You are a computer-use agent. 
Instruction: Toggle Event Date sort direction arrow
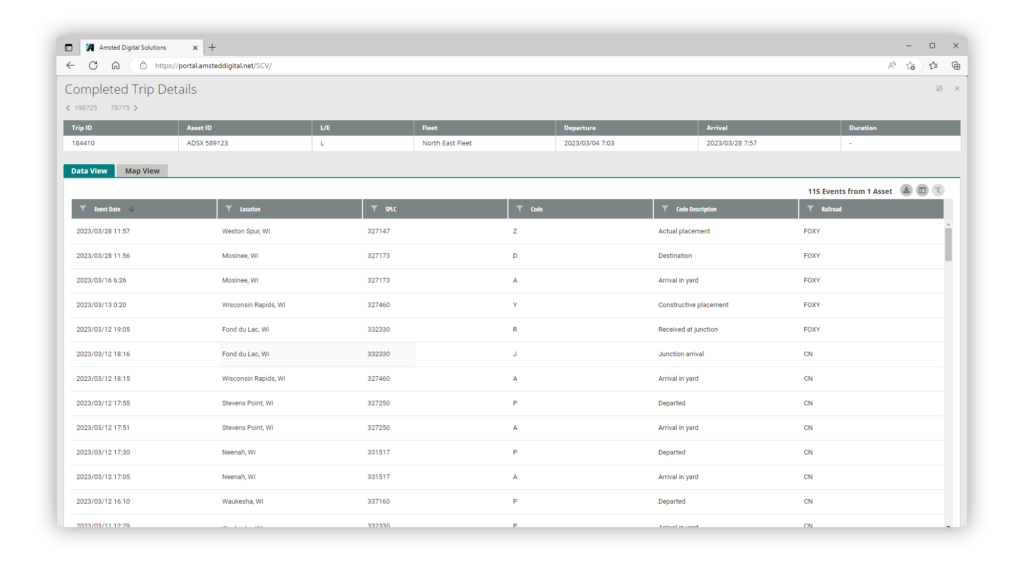[131, 209]
